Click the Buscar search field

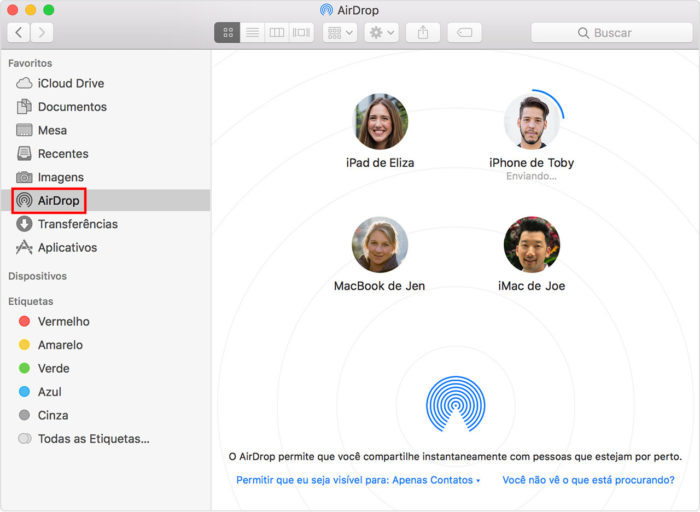click(x=612, y=33)
